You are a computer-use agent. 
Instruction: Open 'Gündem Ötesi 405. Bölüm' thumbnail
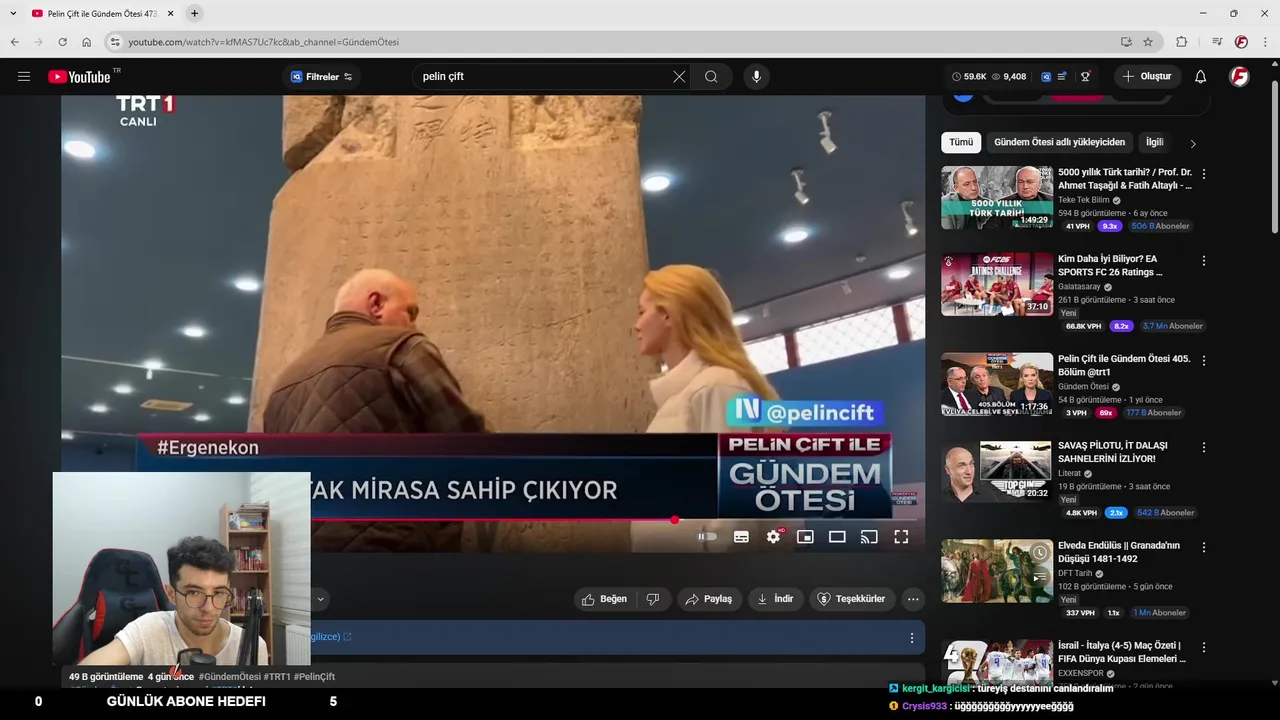(997, 384)
